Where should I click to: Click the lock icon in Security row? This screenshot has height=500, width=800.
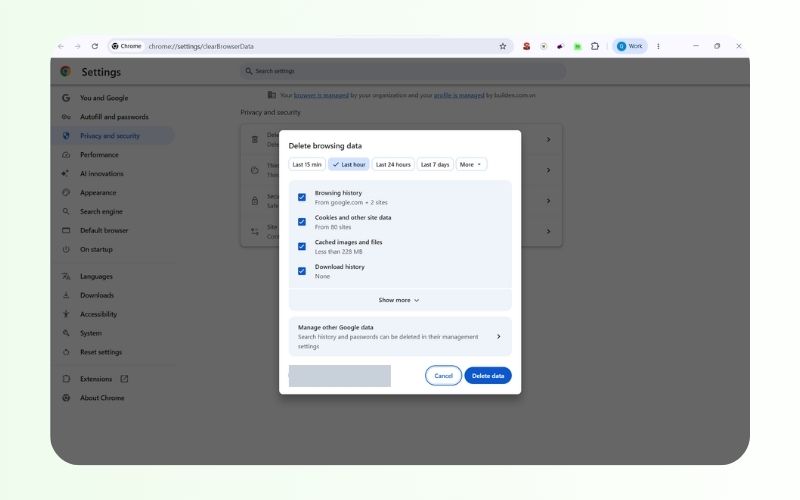(255, 201)
